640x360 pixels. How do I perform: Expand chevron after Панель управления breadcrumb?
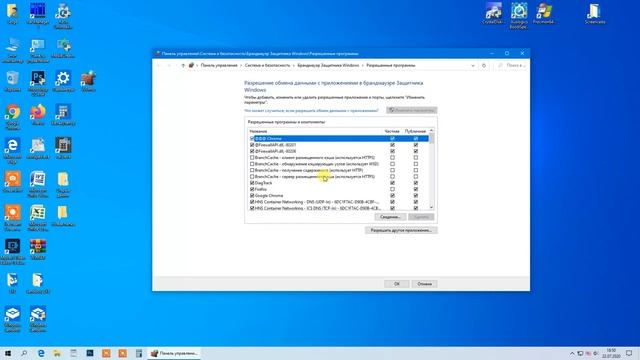click(x=241, y=65)
